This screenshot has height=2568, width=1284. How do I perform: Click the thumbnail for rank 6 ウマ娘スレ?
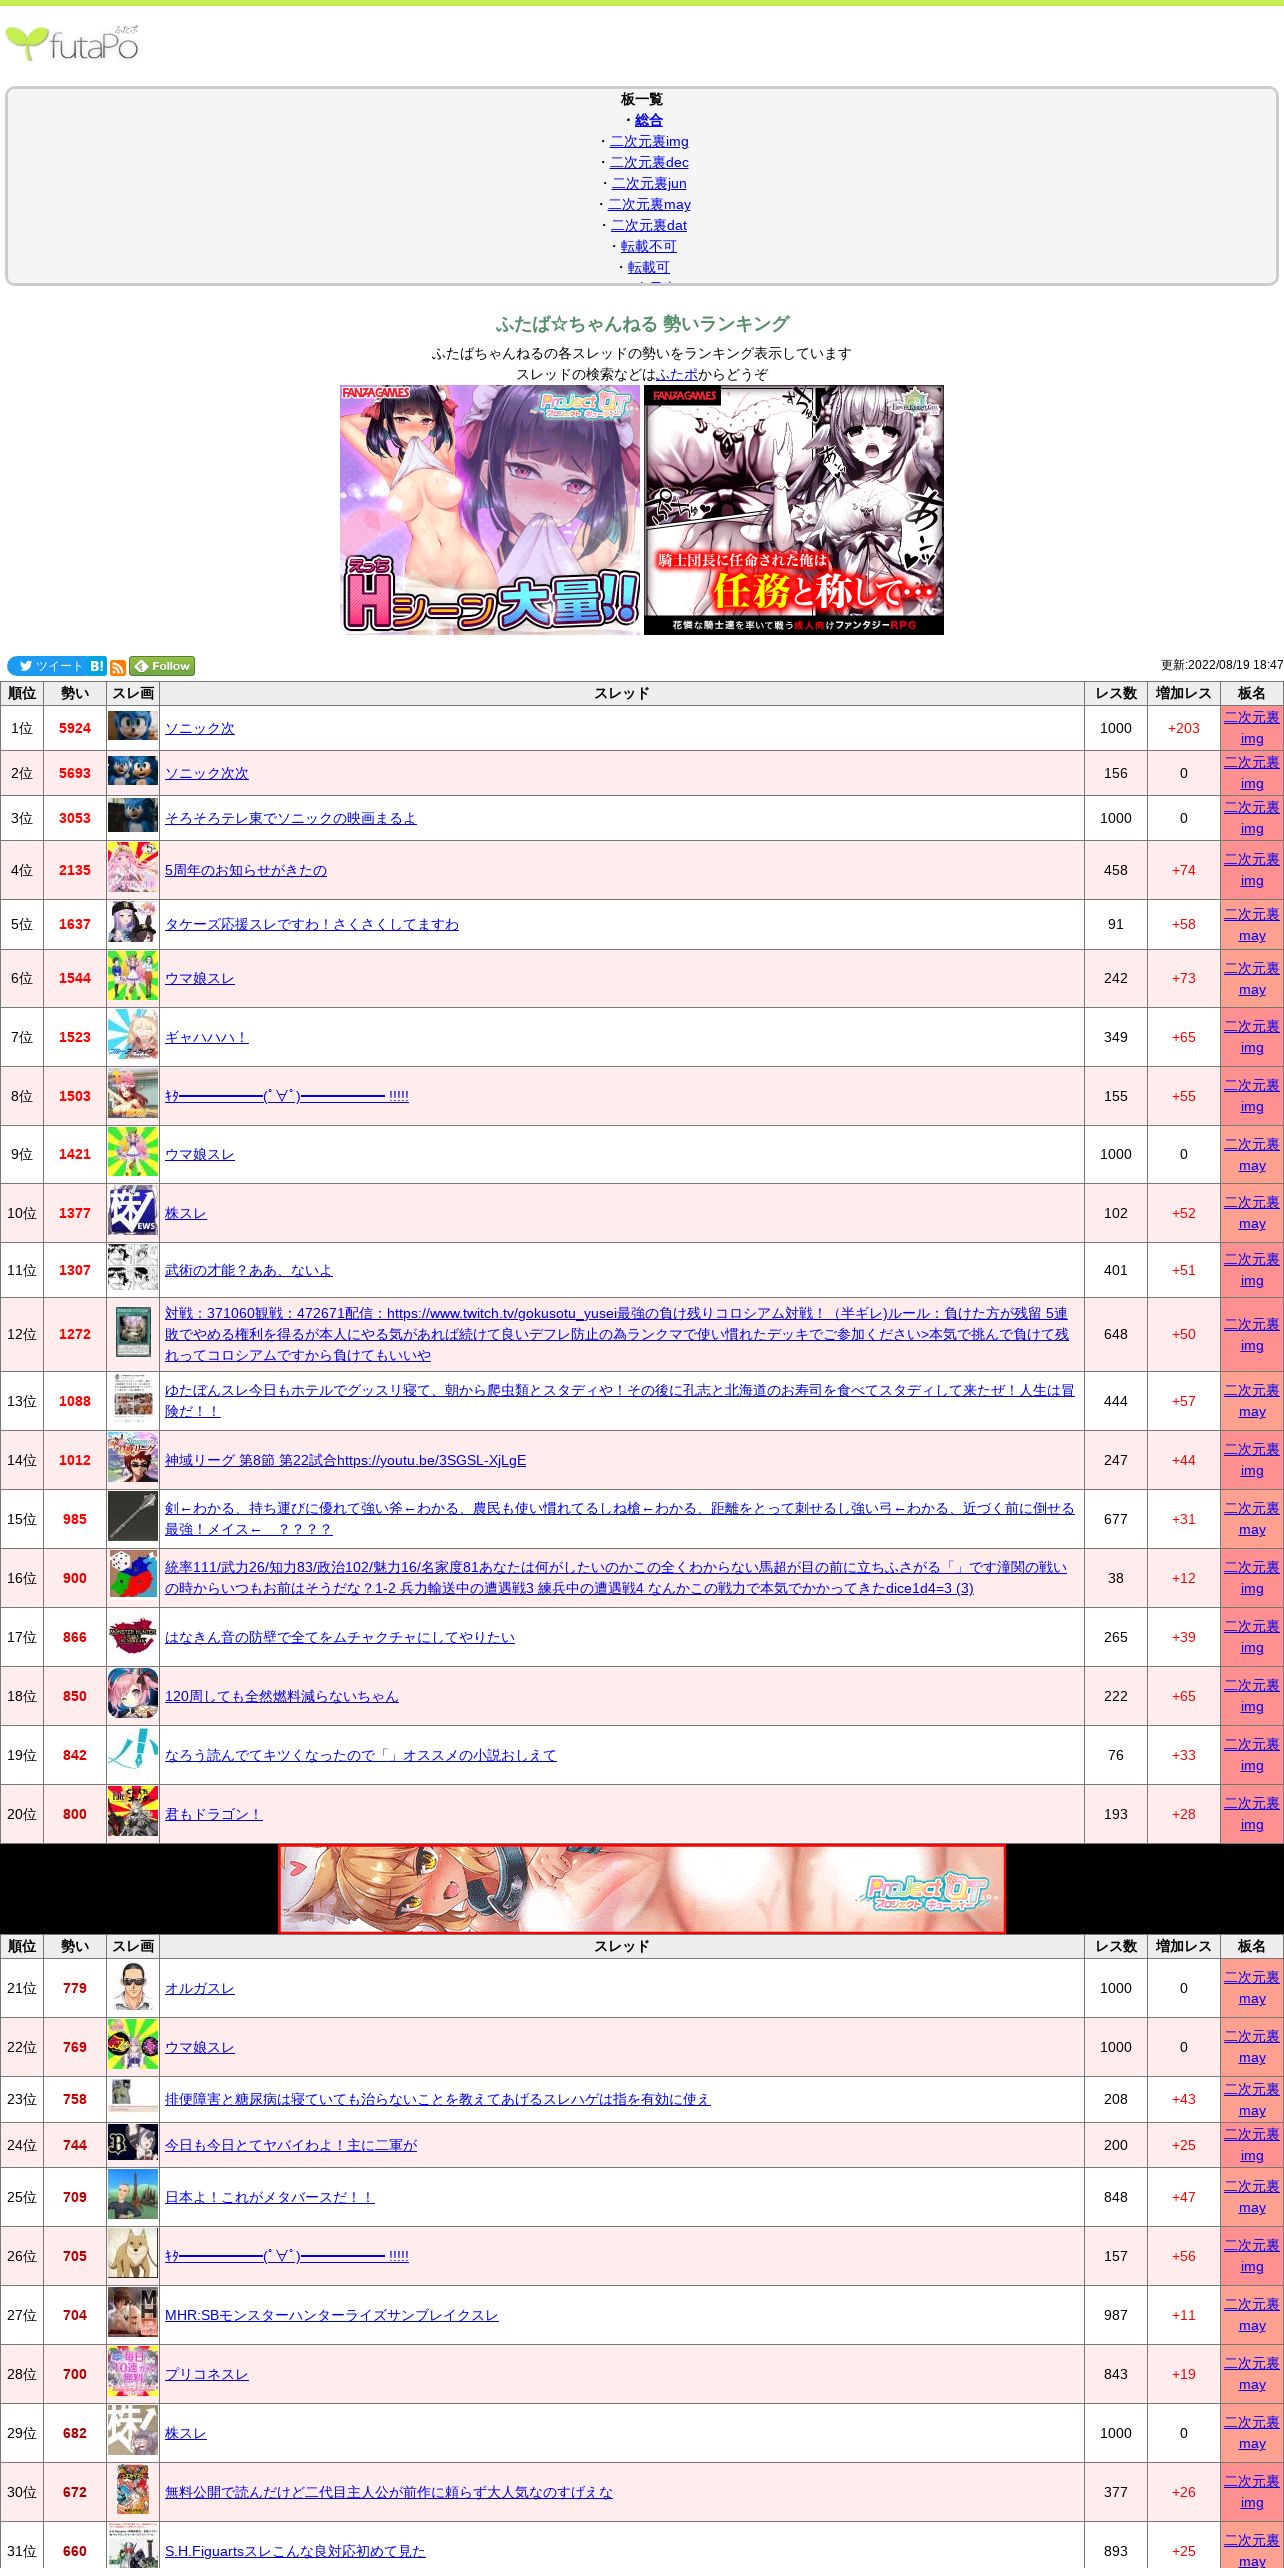133,976
